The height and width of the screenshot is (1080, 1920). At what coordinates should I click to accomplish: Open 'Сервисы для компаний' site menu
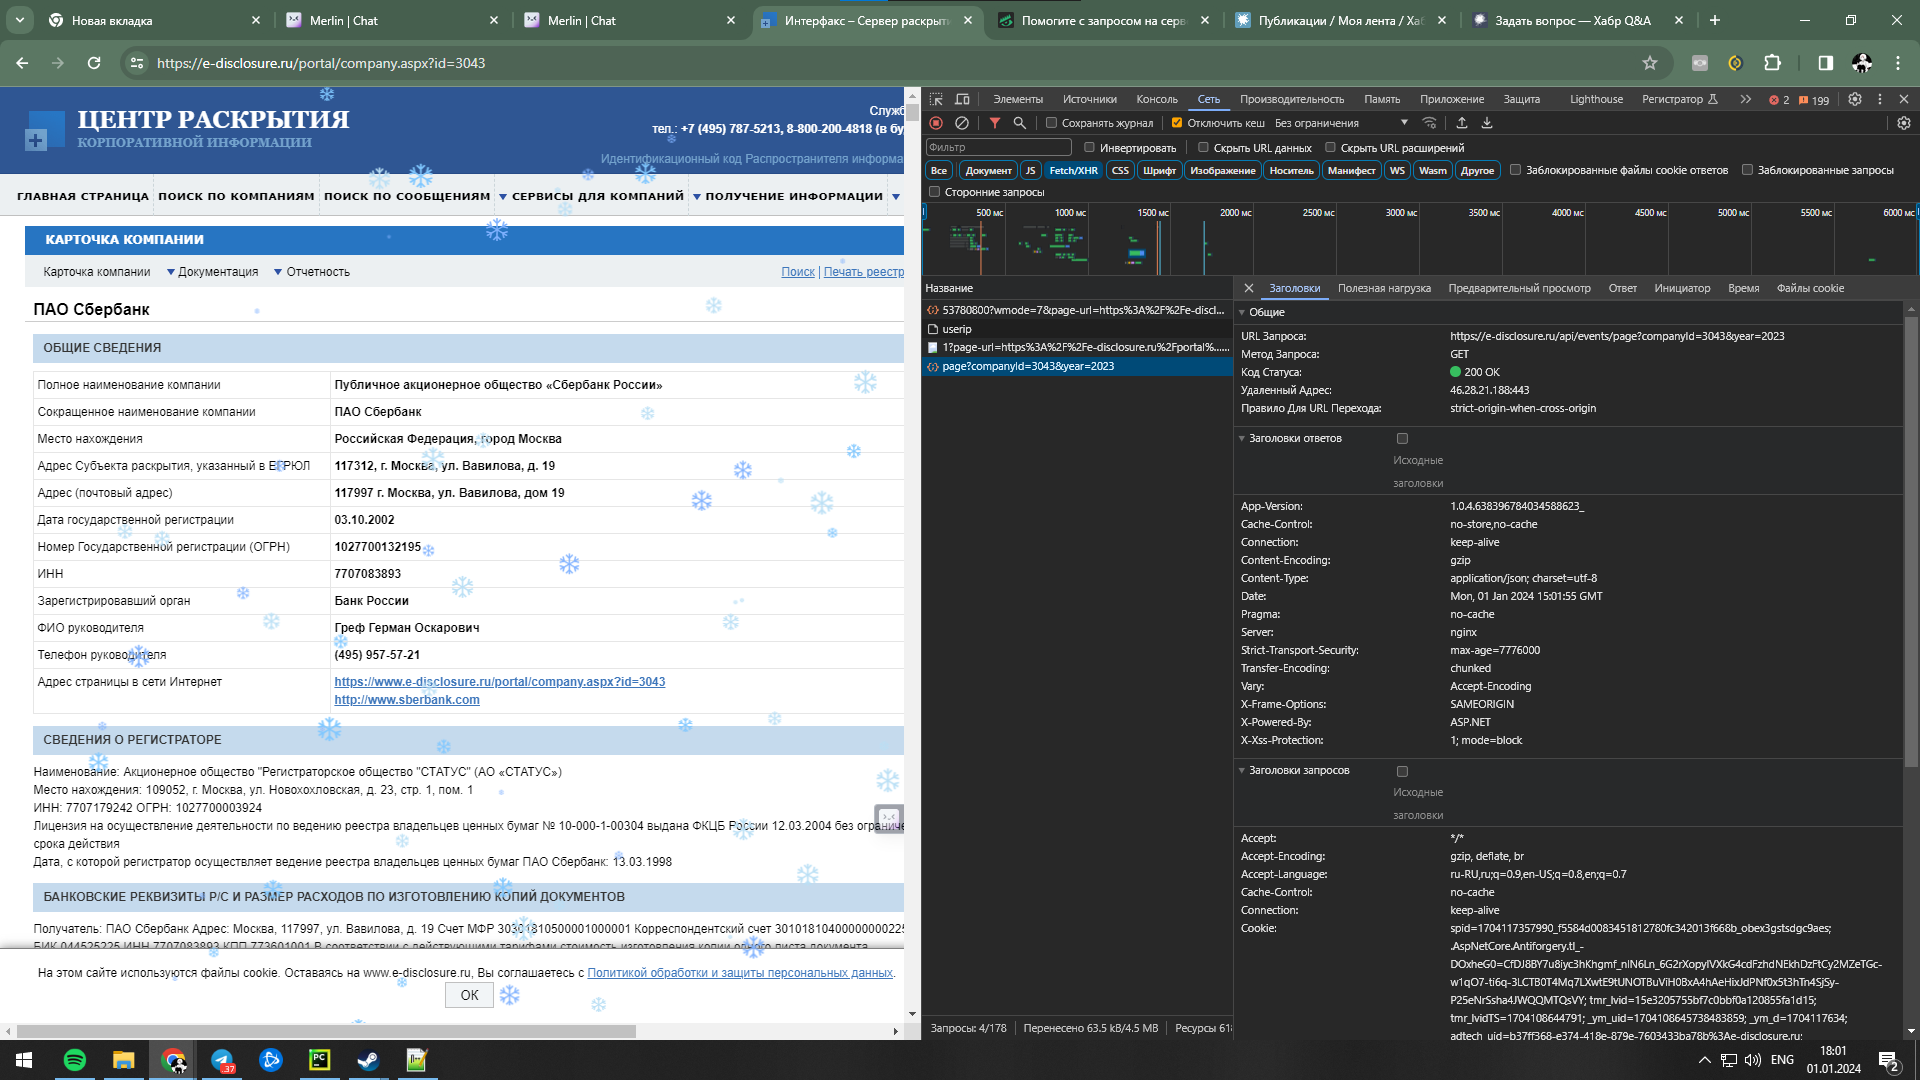pyautogui.click(x=592, y=196)
